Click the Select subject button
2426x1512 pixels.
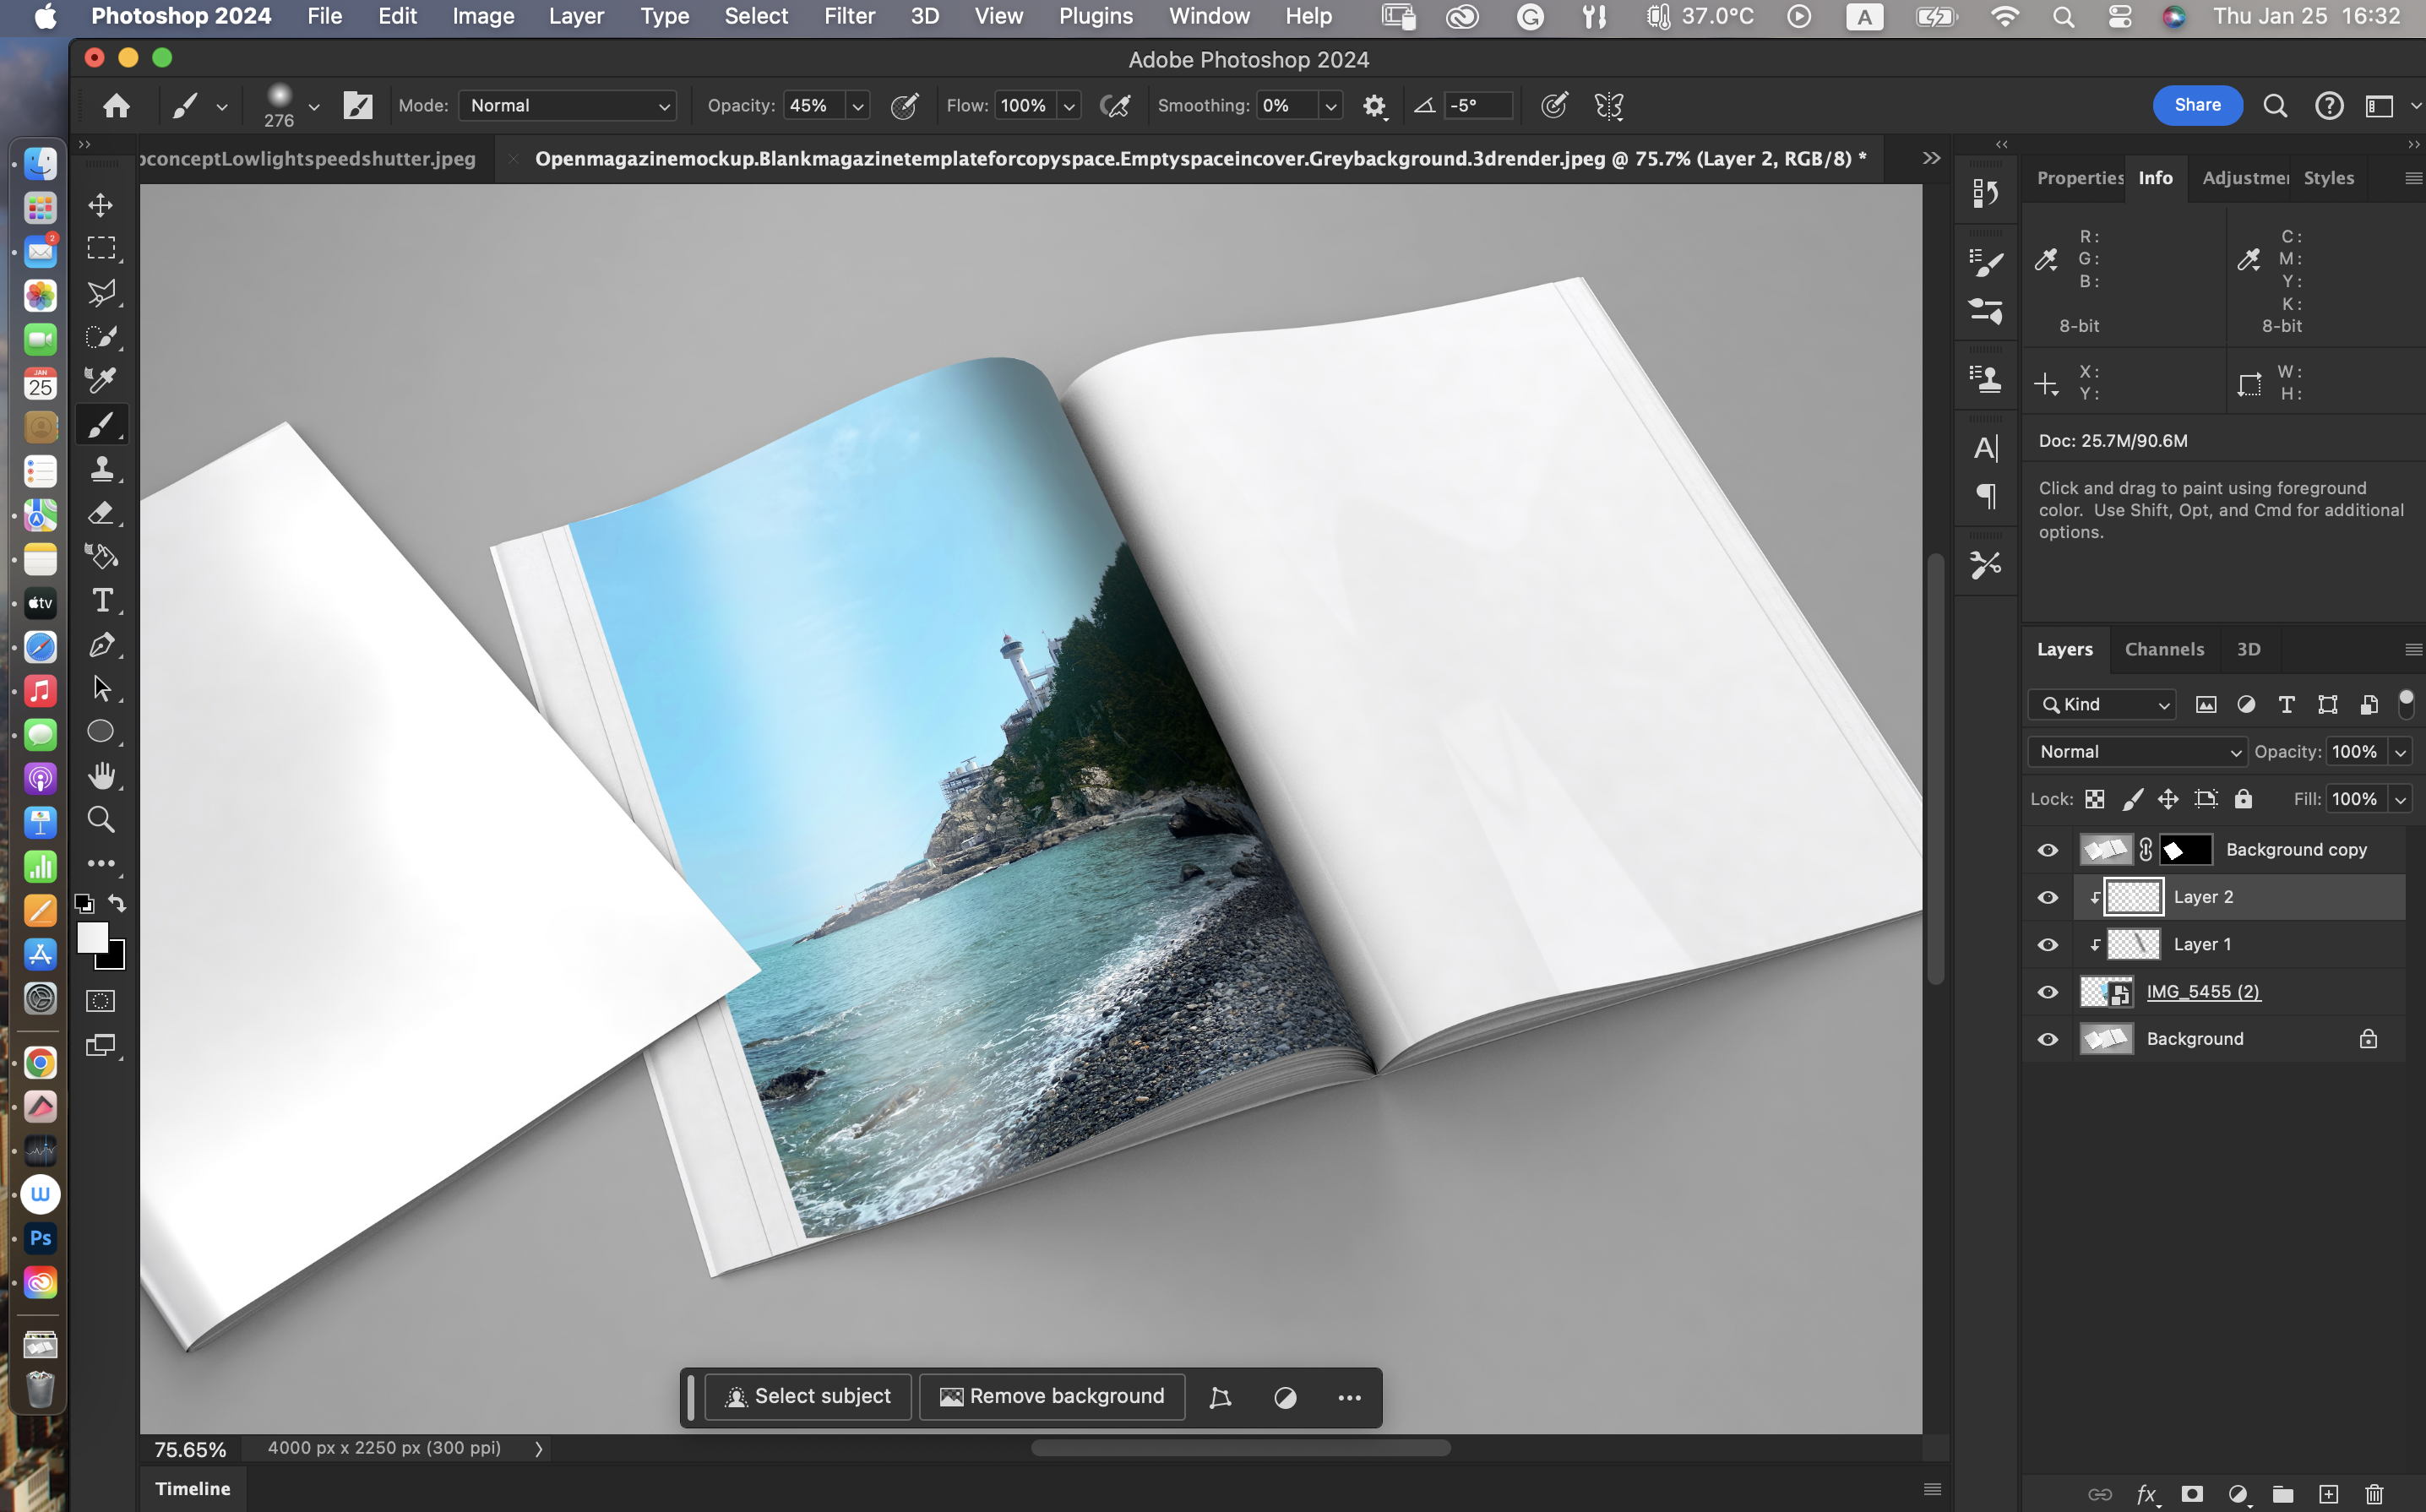808,1396
